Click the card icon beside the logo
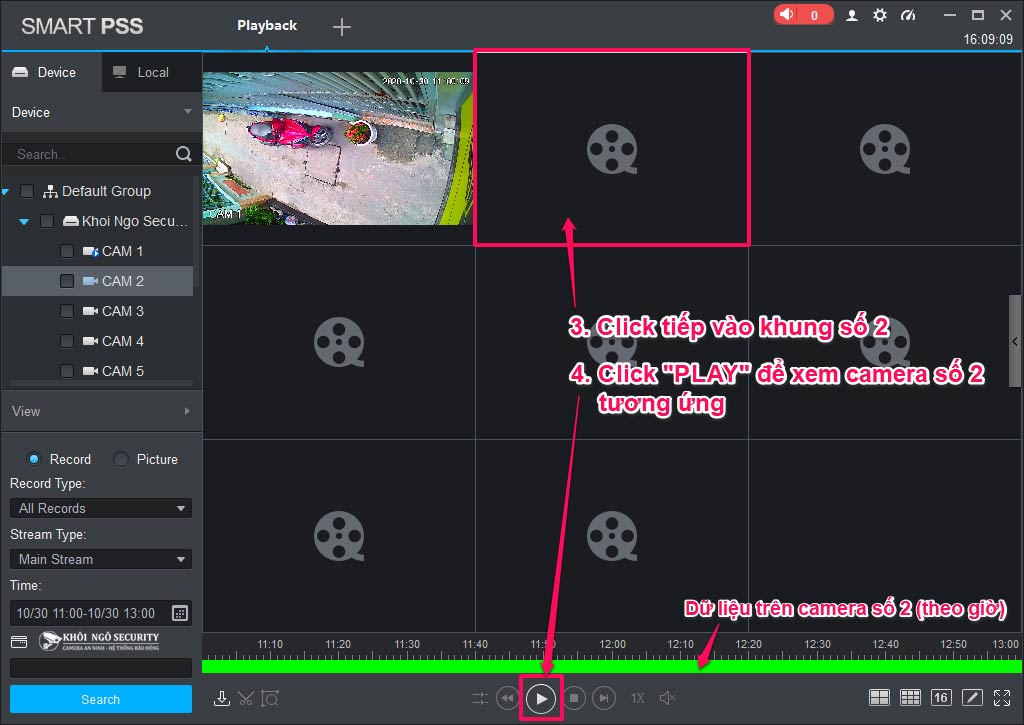Image resolution: width=1024 pixels, height=725 pixels. tap(19, 641)
